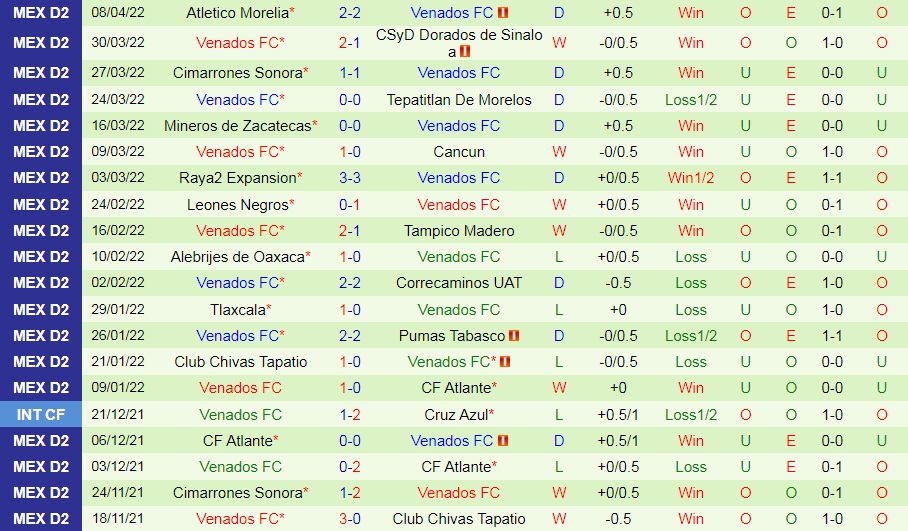Click red card icon in 21/01/22 match row

click(505, 362)
